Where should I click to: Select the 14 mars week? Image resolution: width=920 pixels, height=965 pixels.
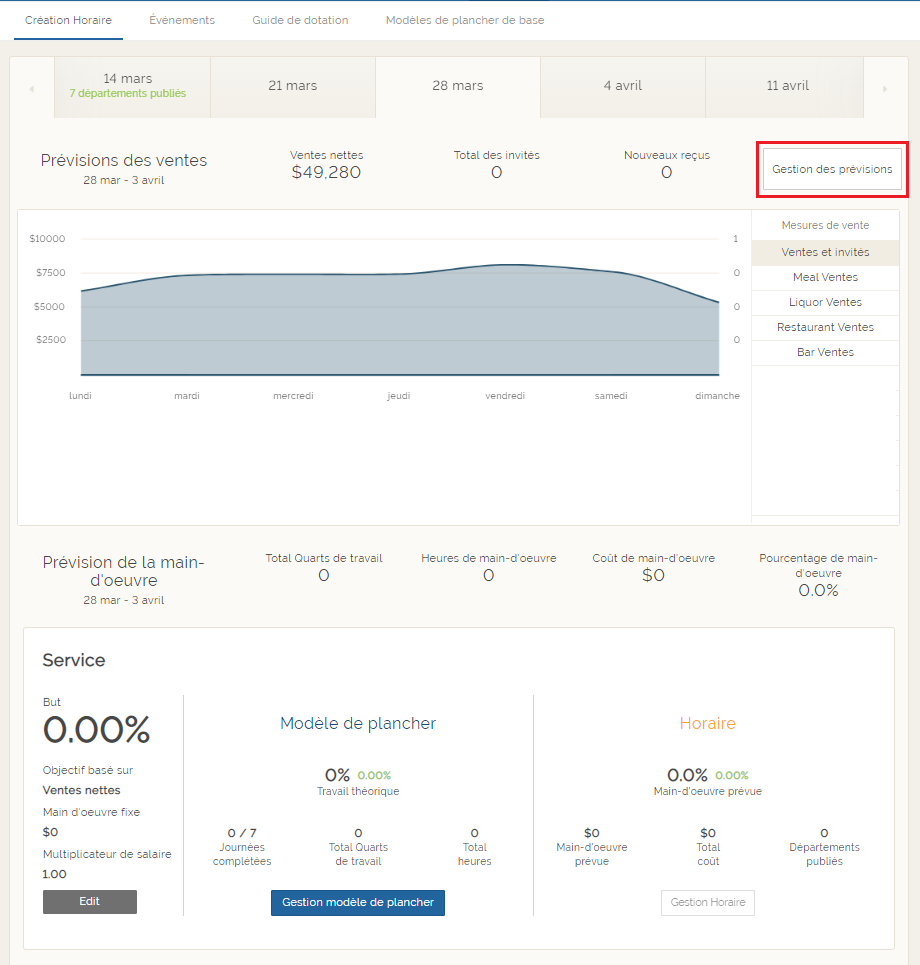click(x=128, y=86)
